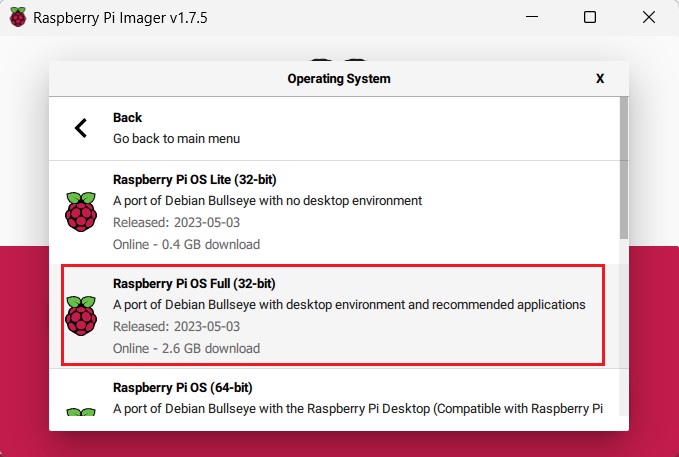Click the 'Online - 2.6 GB download' text
This screenshot has width=679, height=457.
186,348
